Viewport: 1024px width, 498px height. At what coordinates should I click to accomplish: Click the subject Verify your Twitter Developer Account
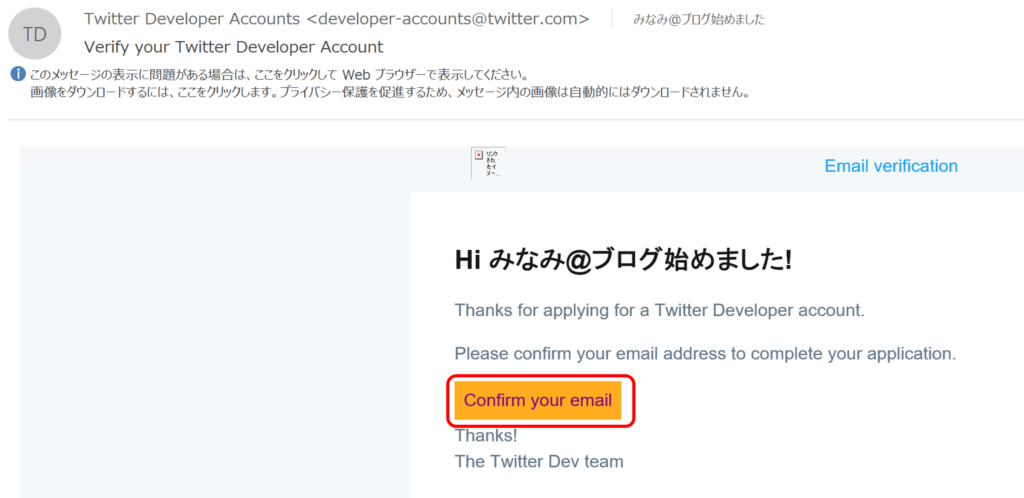(234, 48)
